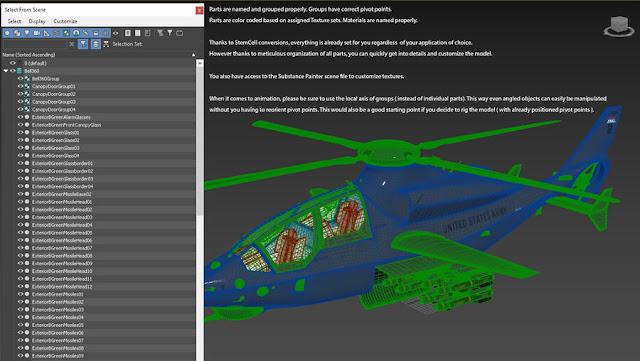Image resolution: width=640 pixels, height=361 pixels.
Task: Click the scrollbar up arrow
Action: coord(200,63)
